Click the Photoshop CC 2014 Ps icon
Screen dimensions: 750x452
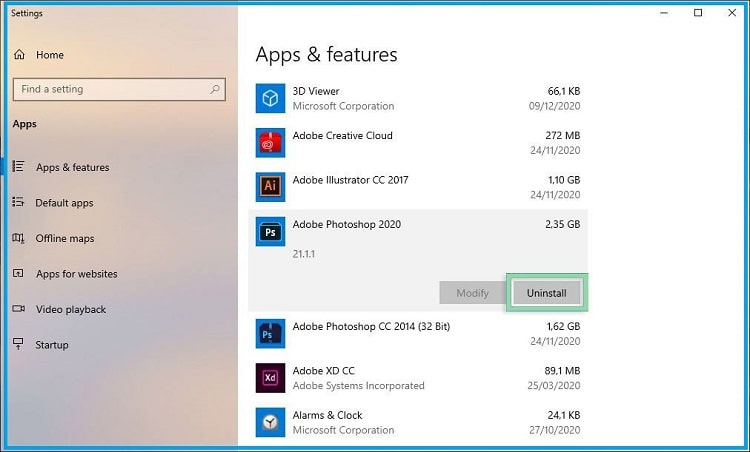tap(270, 333)
